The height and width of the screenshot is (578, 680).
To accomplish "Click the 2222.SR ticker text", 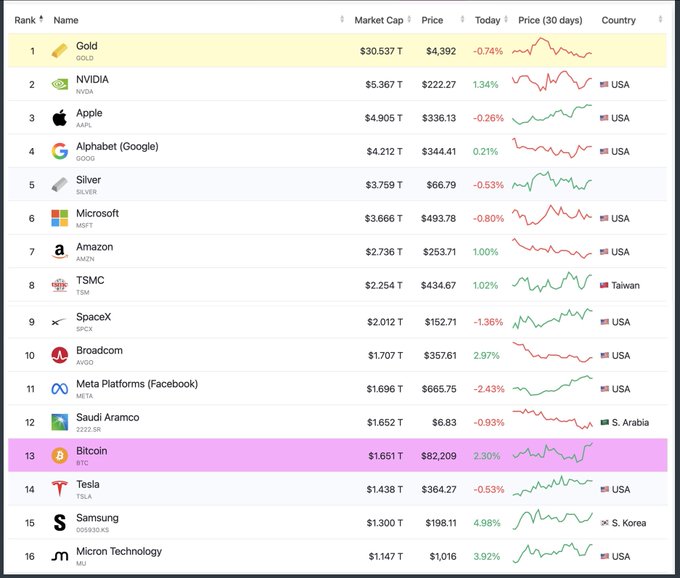I will tap(88, 429).
